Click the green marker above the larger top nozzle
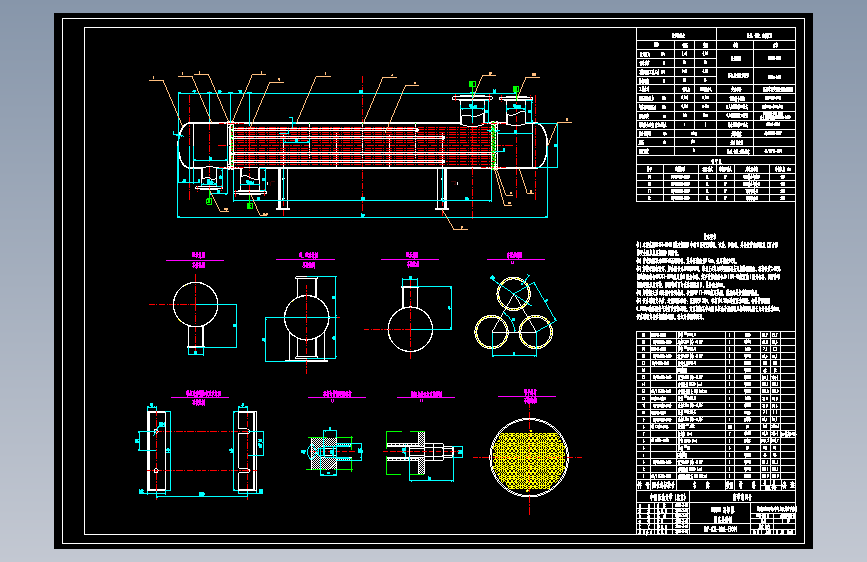The height and width of the screenshot is (562, 867). point(472,84)
